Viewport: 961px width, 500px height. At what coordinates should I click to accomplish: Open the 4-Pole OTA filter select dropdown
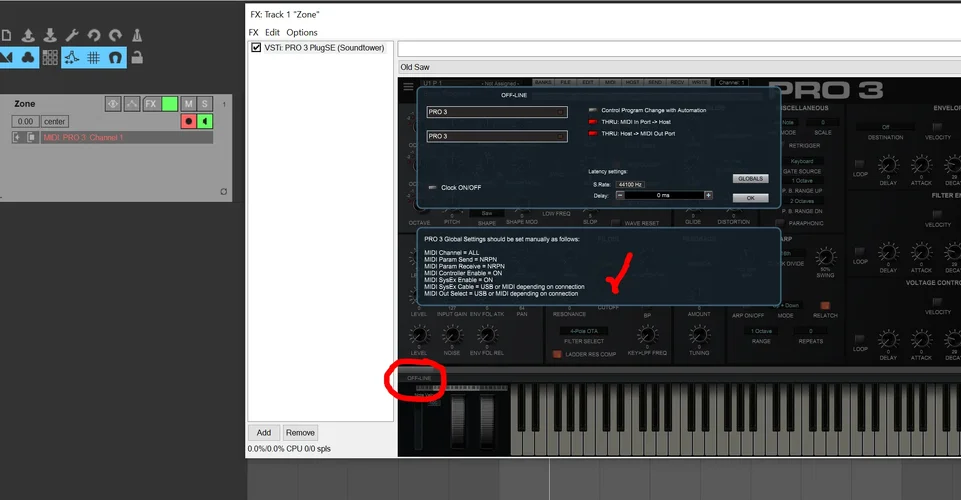(583, 331)
